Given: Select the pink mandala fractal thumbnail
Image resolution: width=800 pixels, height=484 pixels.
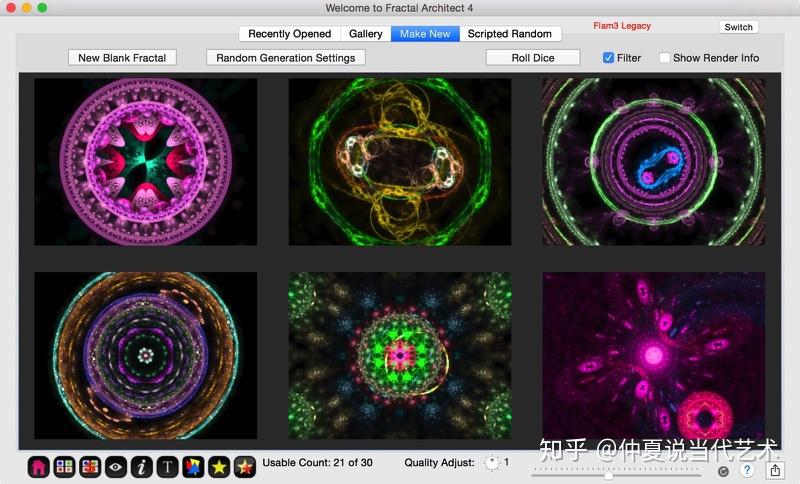Looking at the screenshot, I should pos(145,162).
